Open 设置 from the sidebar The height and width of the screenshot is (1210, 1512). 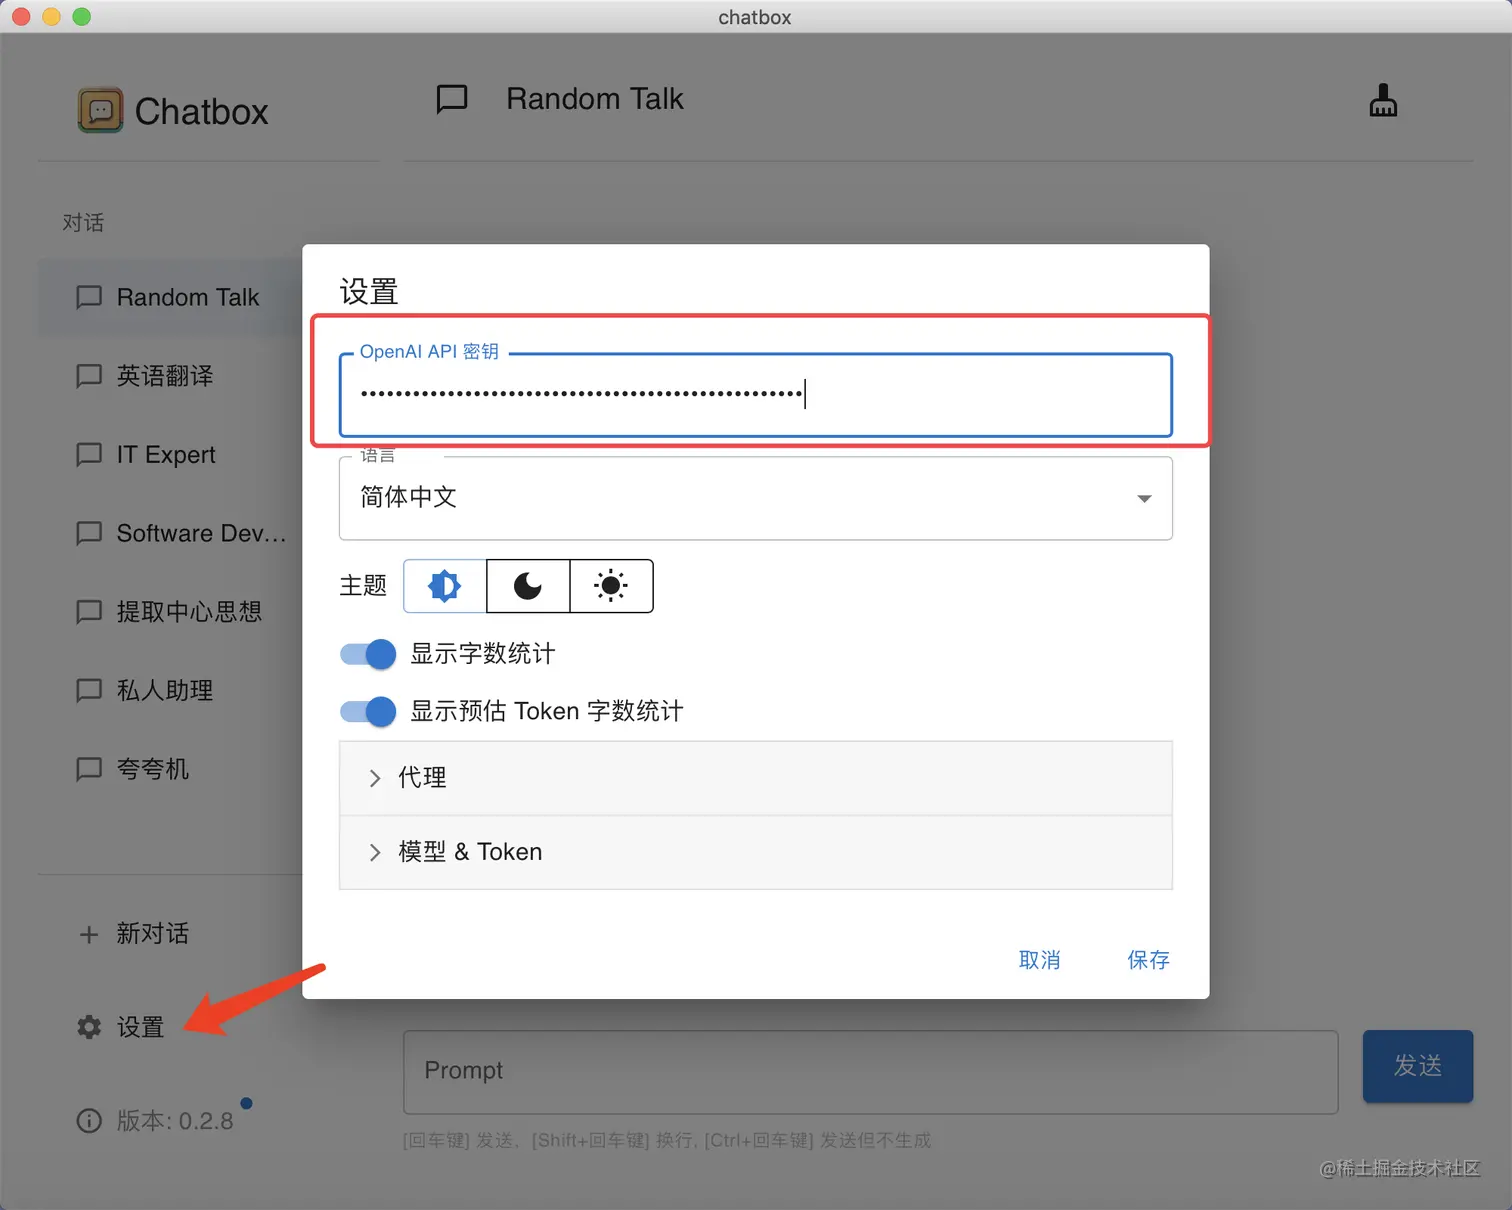(140, 1027)
